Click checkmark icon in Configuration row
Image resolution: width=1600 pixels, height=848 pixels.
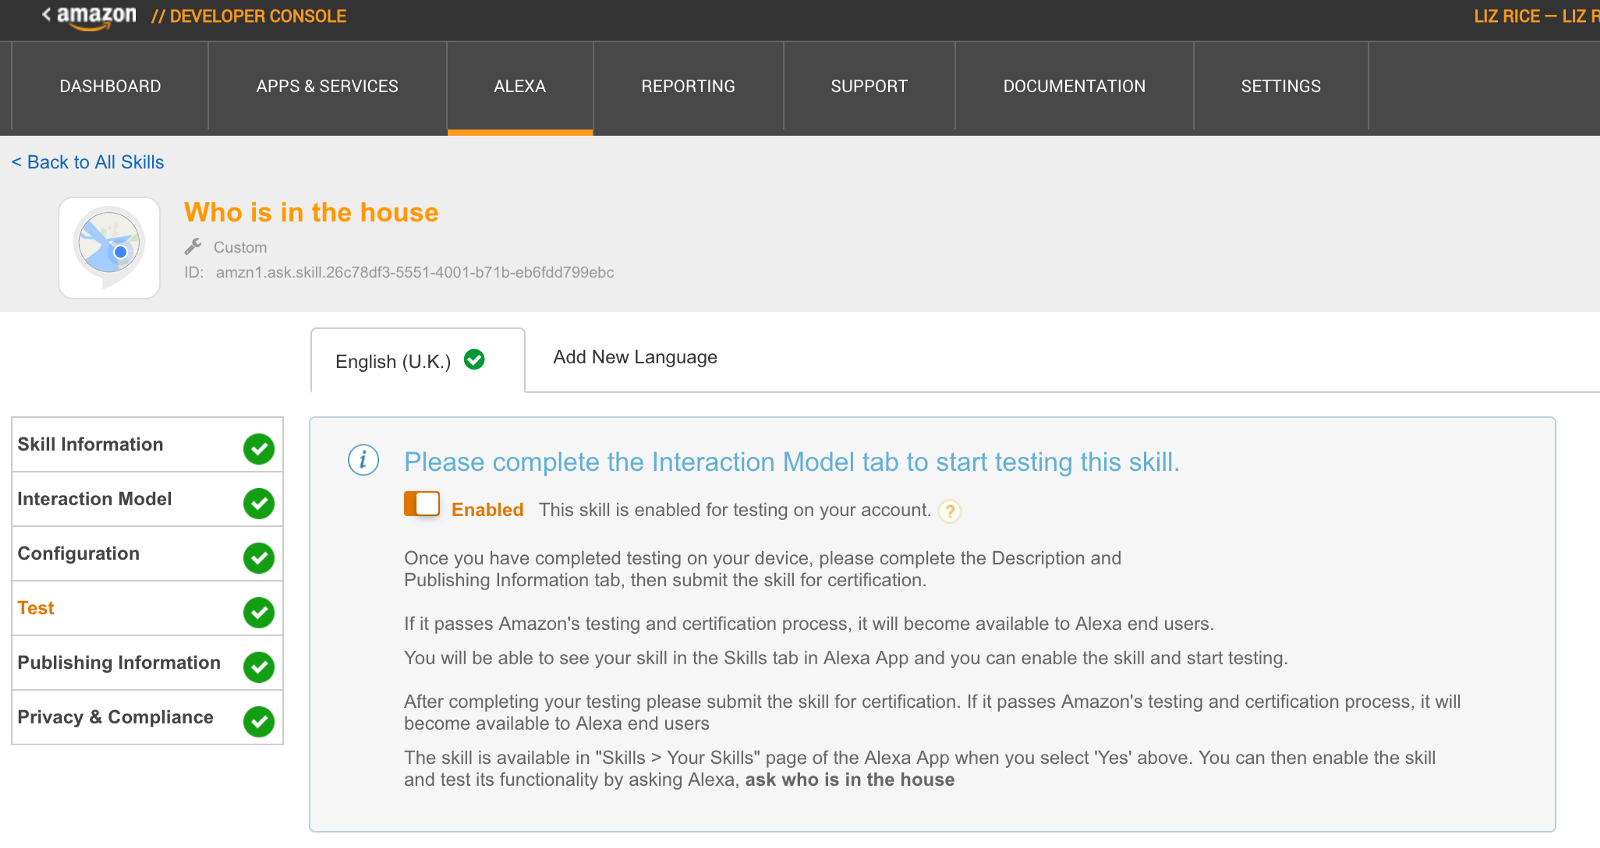point(259,558)
